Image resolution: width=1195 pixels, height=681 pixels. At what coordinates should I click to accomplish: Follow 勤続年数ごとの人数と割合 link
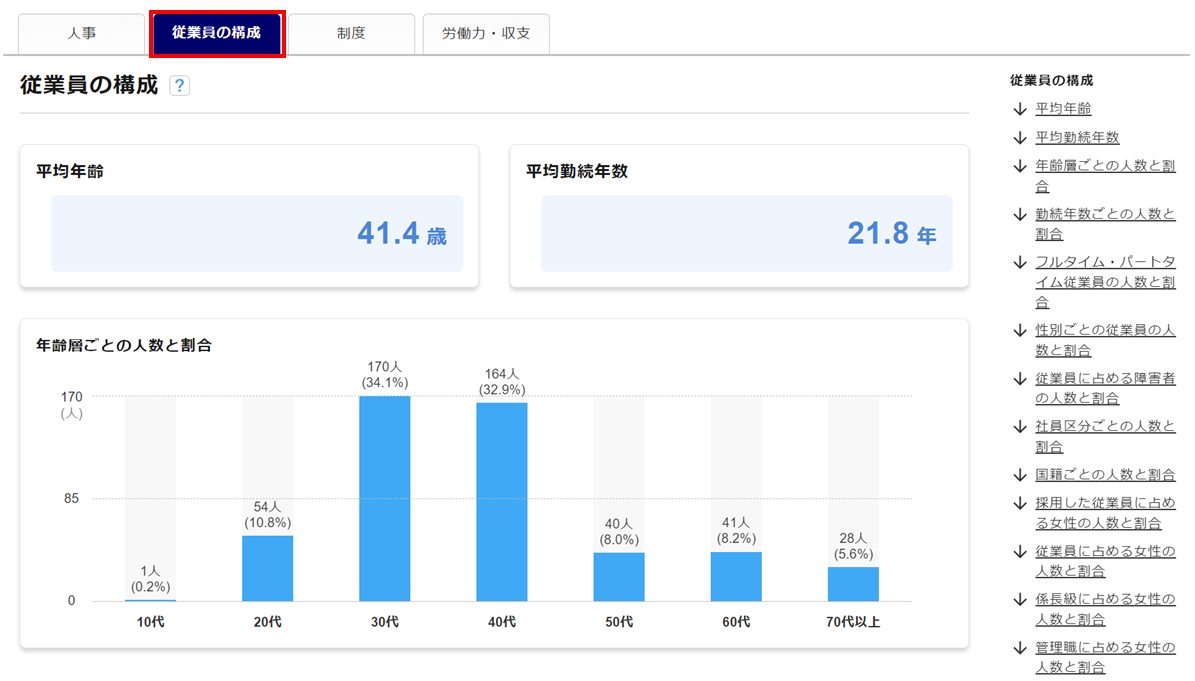pyautogui.click(x=1105, y=224)
